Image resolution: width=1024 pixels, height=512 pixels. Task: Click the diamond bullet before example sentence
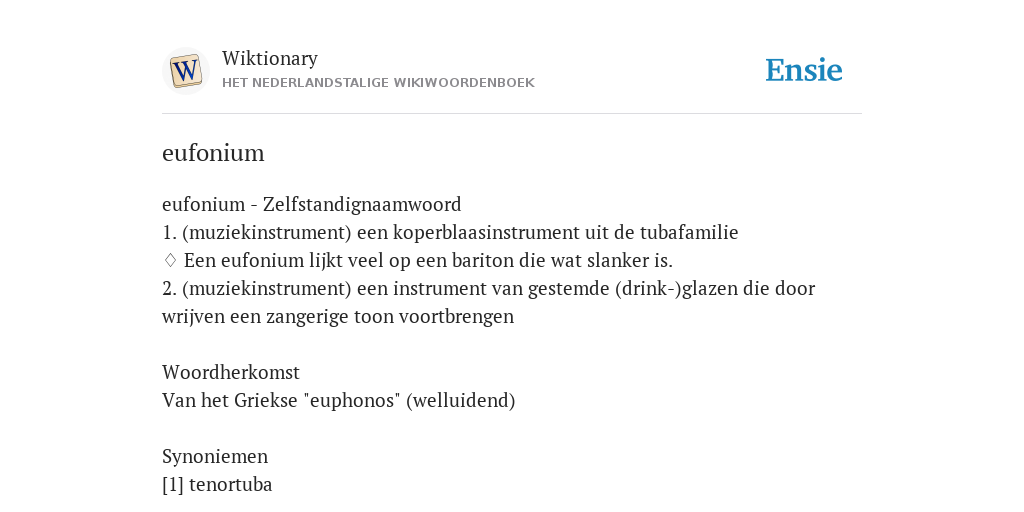[x=170, y=261]
